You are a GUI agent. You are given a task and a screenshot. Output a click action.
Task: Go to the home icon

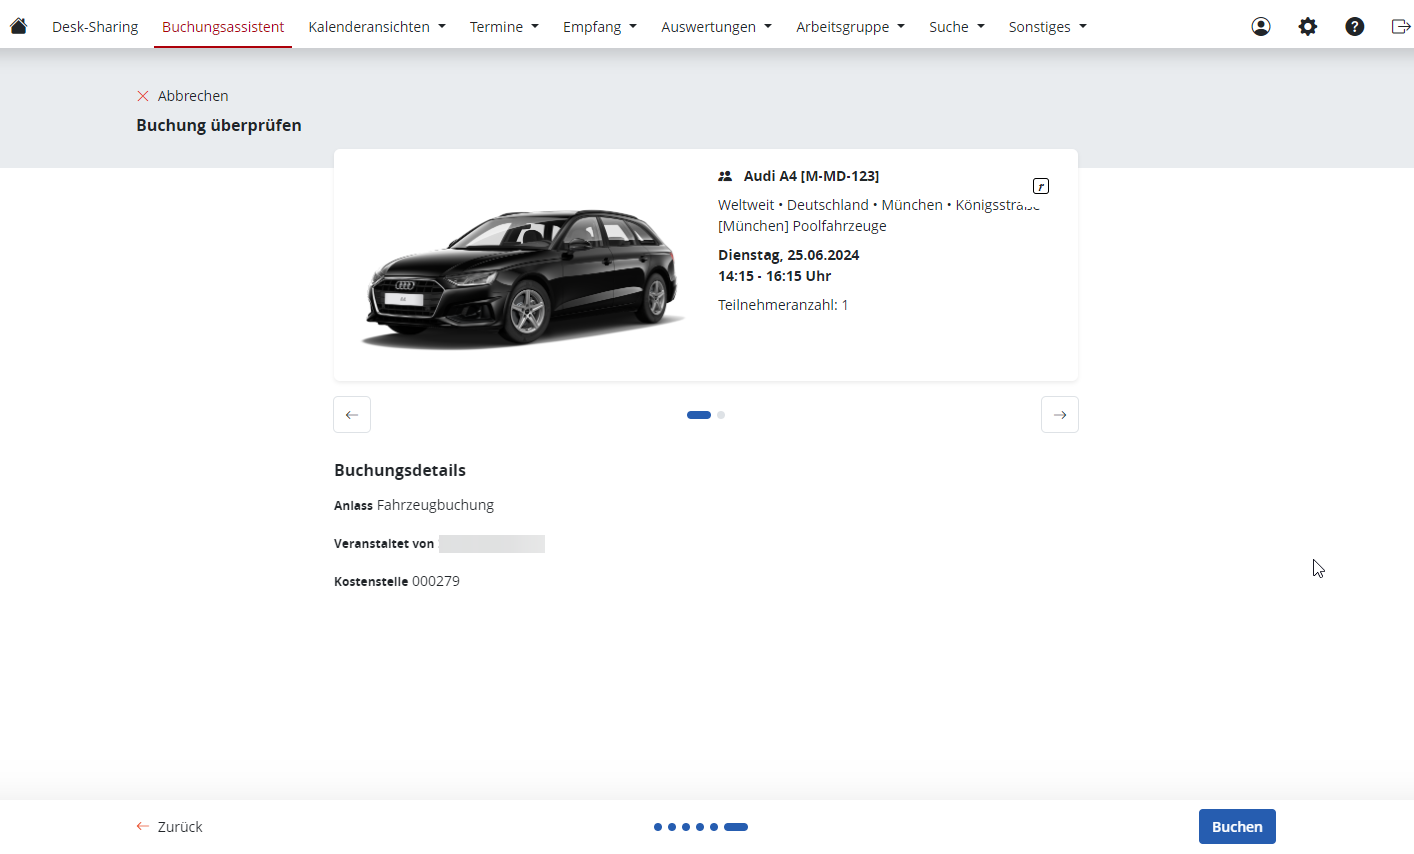tap(18, 26)
